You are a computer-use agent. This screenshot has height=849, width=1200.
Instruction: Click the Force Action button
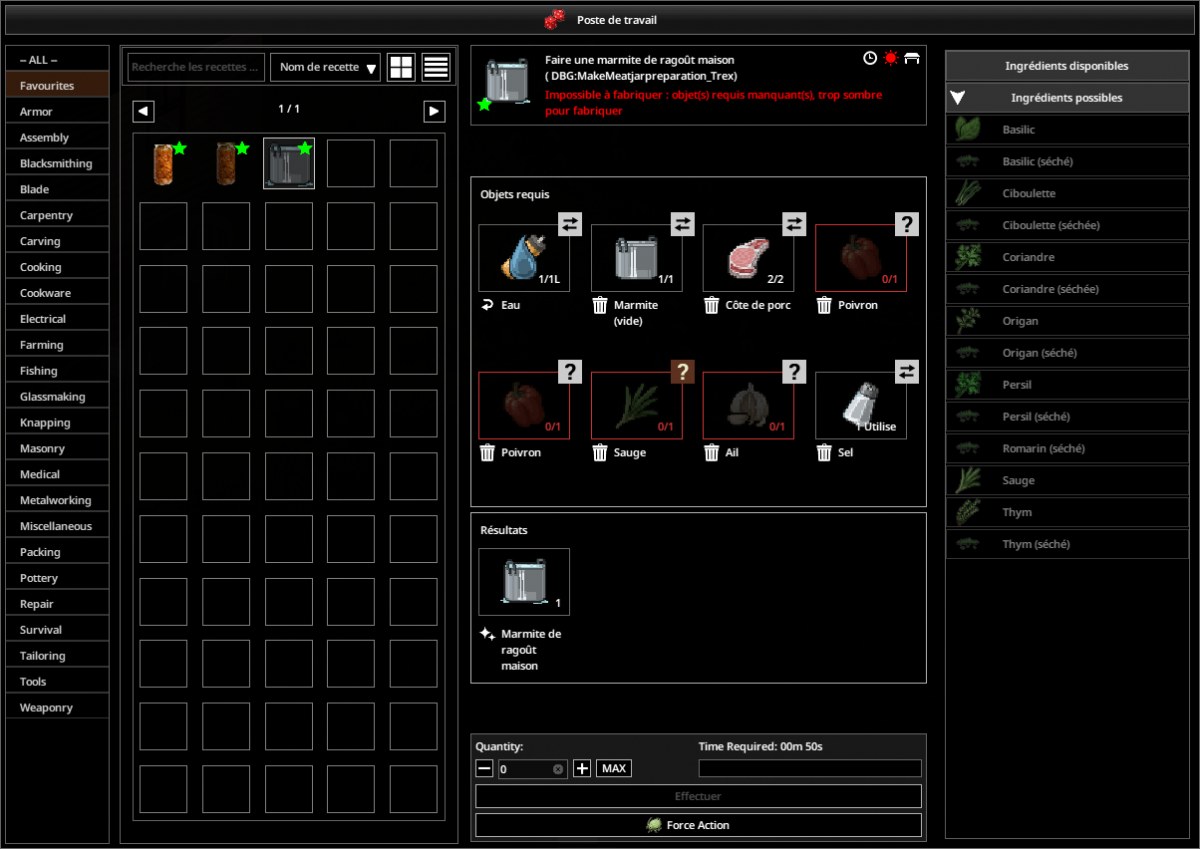tap(698, 825)
